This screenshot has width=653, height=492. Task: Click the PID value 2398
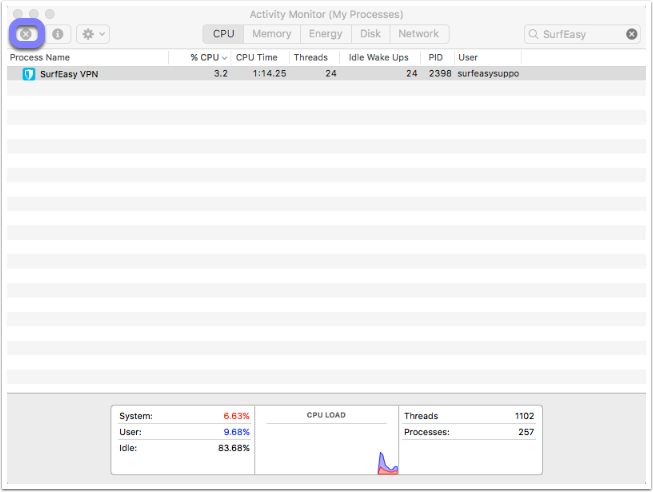point(440,74)
